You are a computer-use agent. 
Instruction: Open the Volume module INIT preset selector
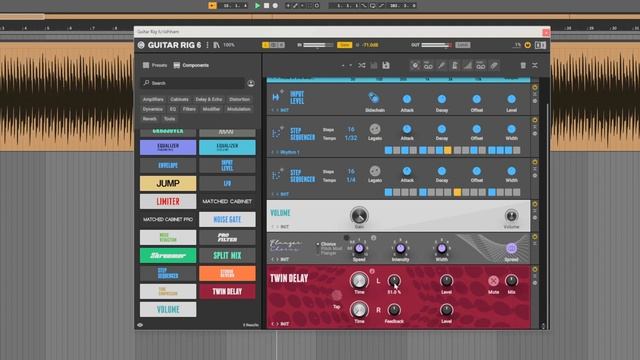coord(284,227)
